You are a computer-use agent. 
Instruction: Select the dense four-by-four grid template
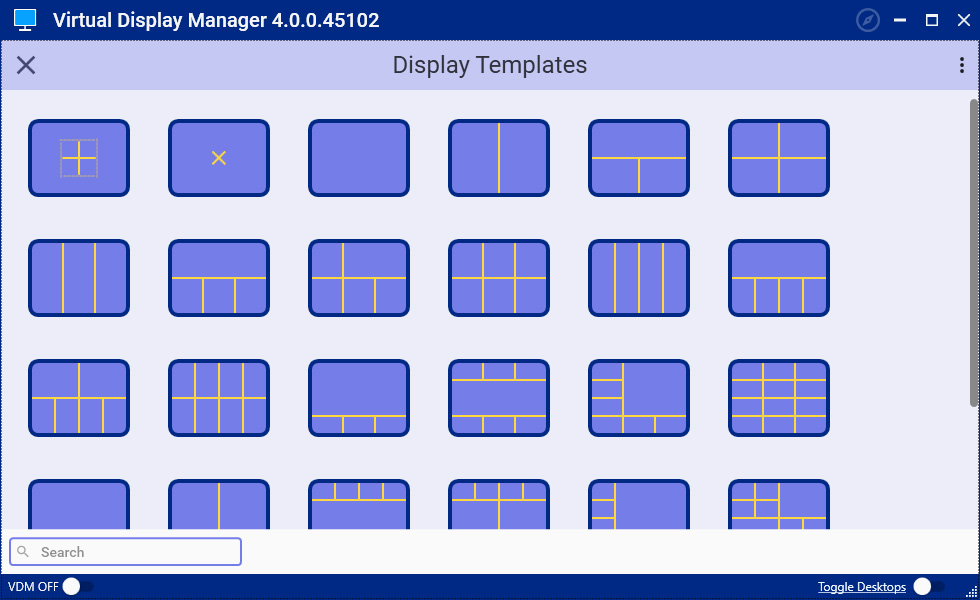tap(779, 398)
